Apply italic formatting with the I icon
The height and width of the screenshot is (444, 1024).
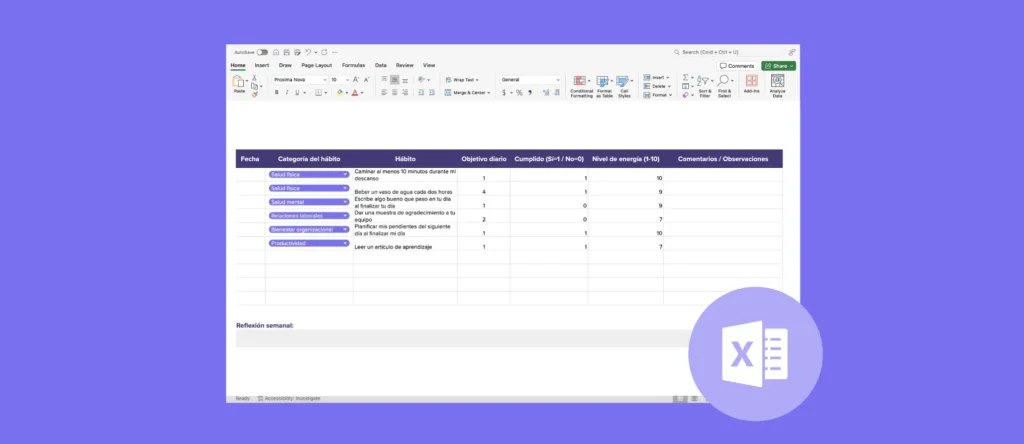coord(287,92)
